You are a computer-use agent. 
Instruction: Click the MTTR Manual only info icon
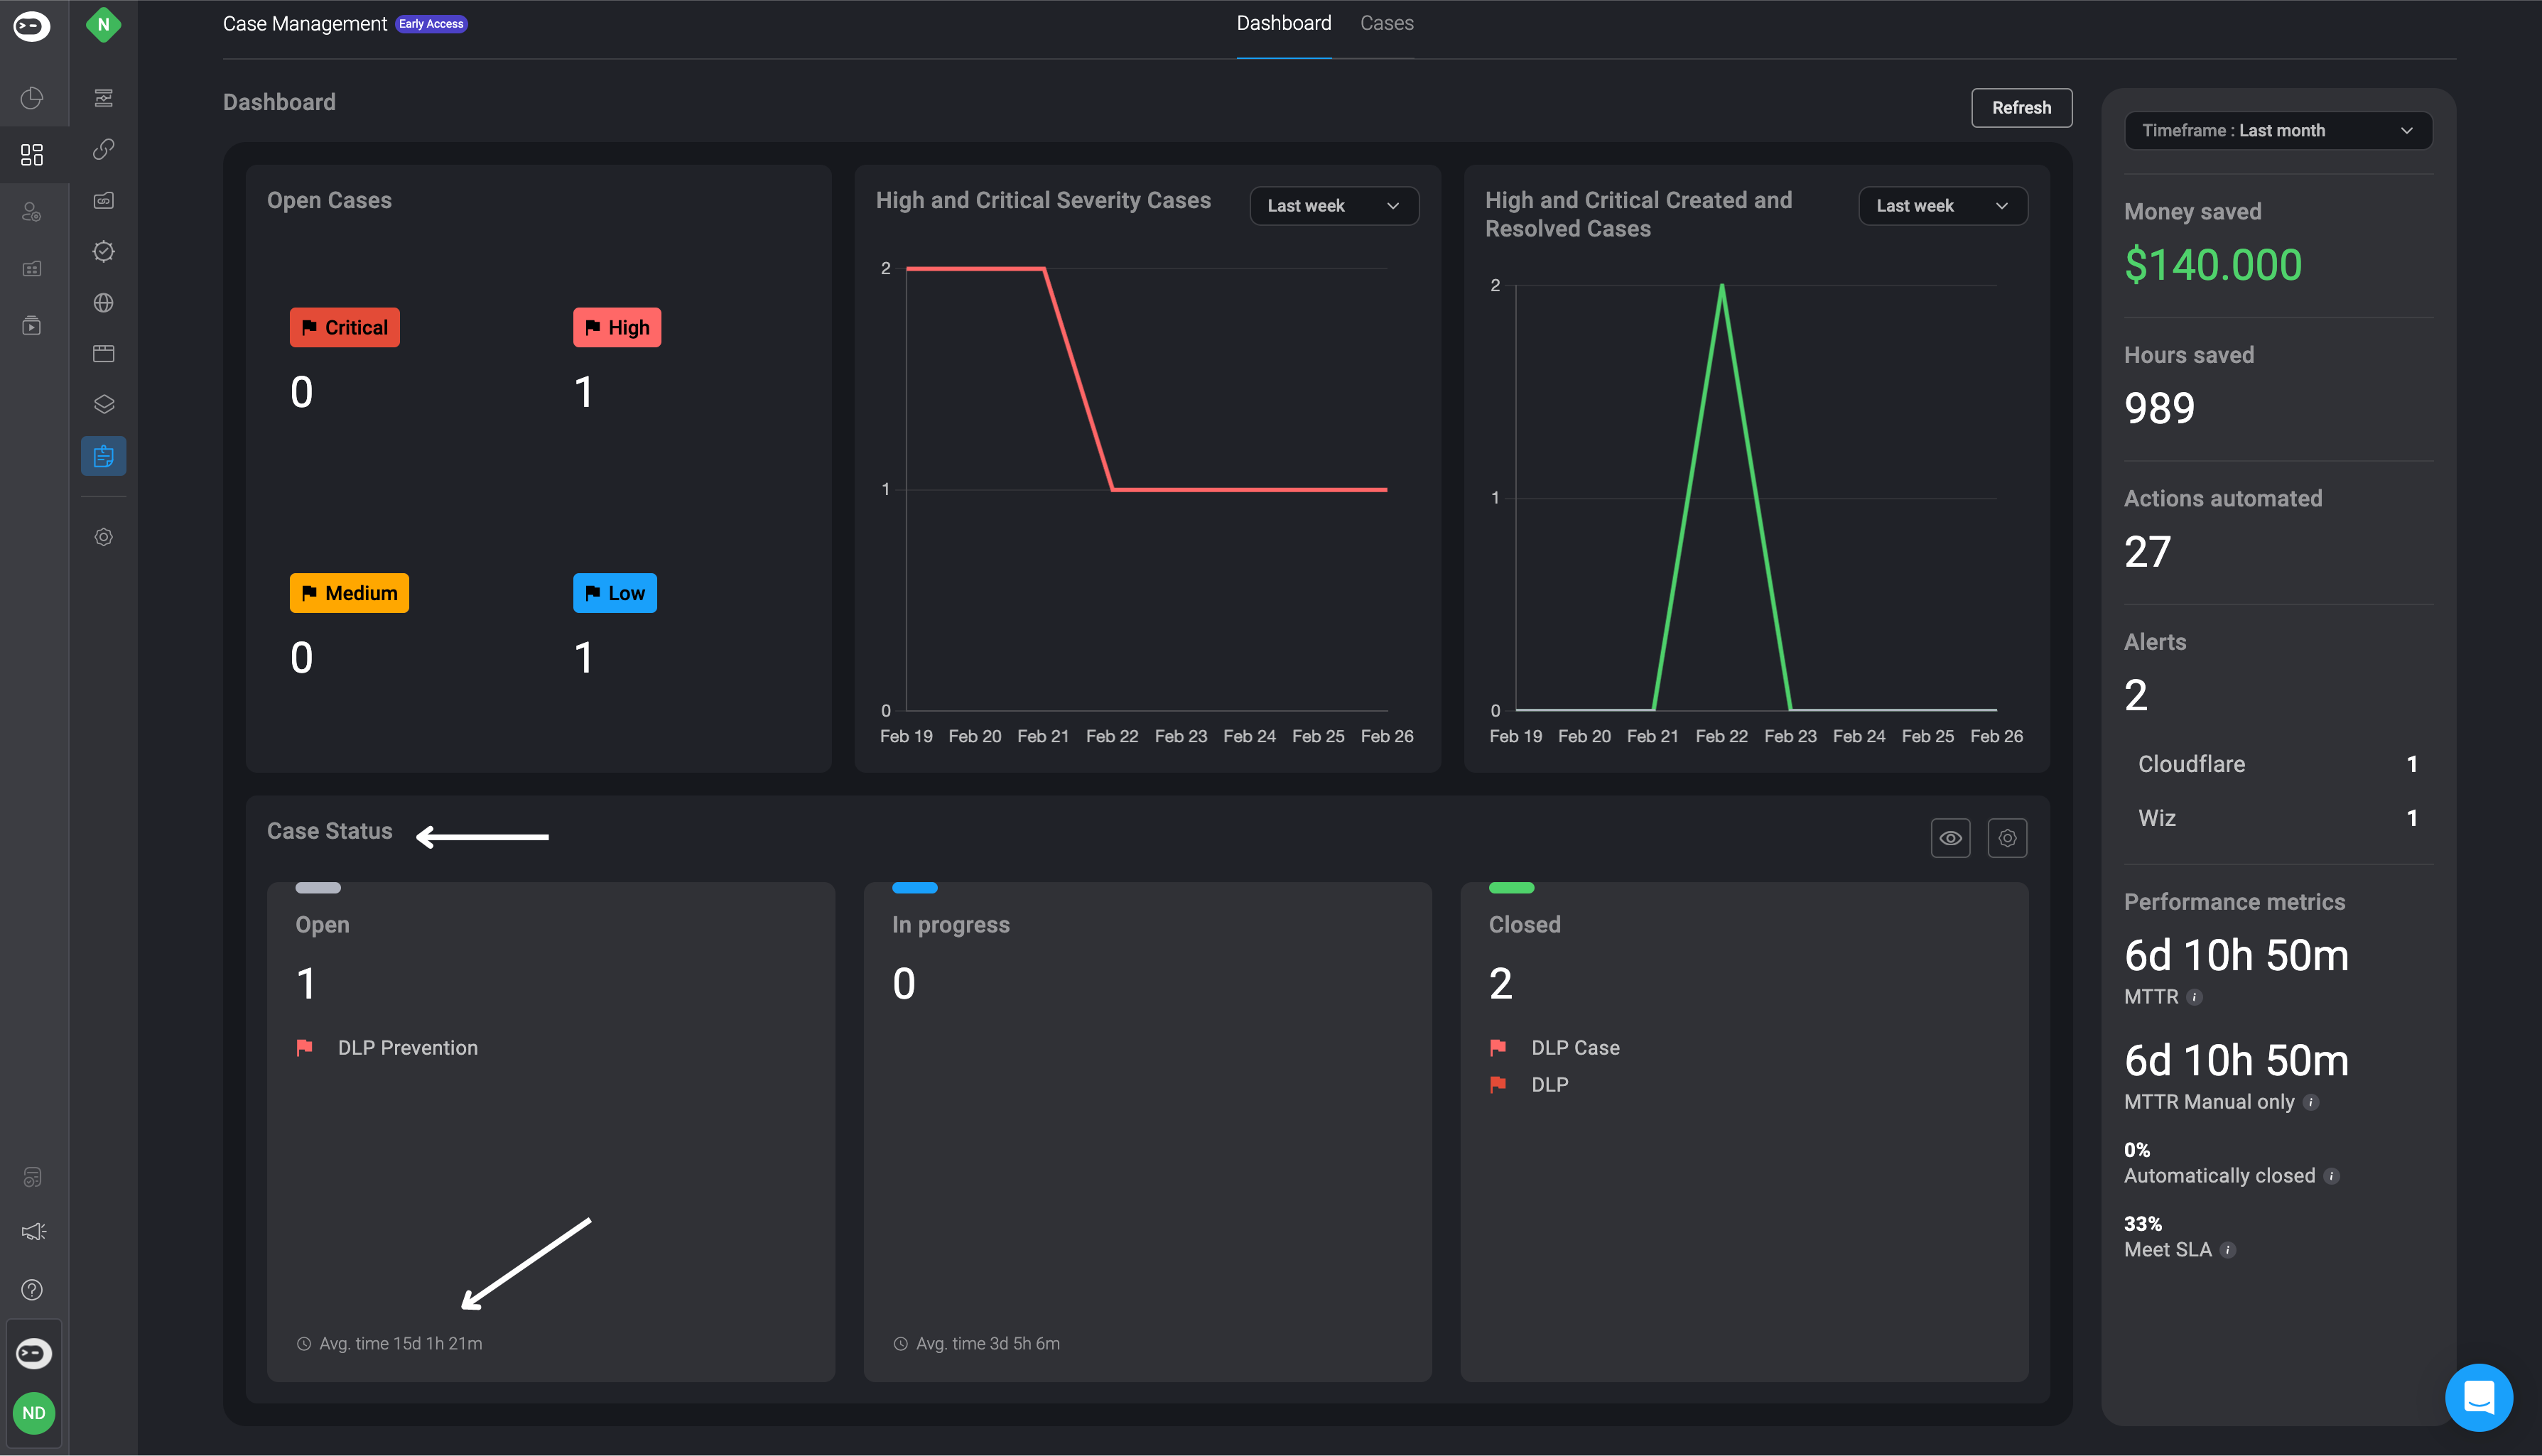[x=2310, y=1102]
